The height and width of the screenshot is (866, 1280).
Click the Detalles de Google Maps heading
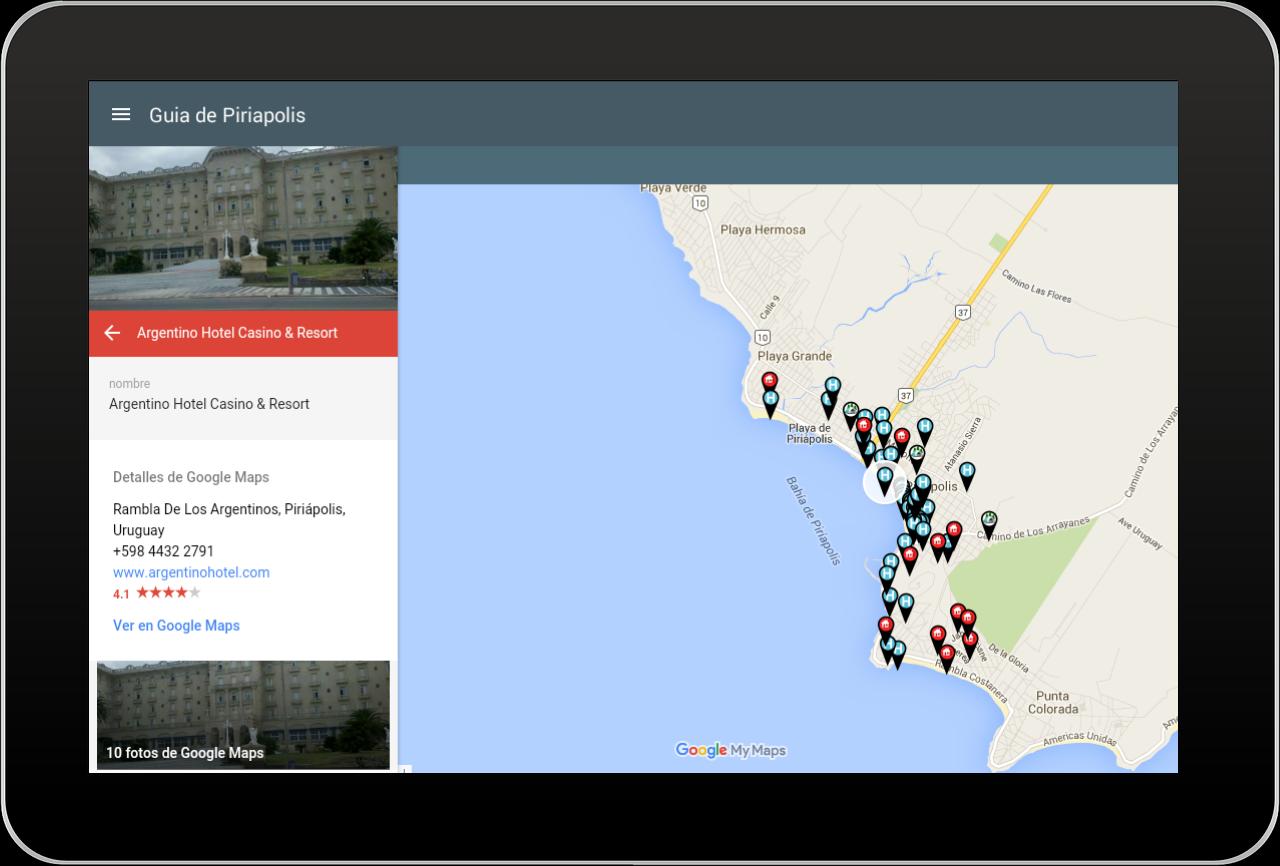click(191, 477)
